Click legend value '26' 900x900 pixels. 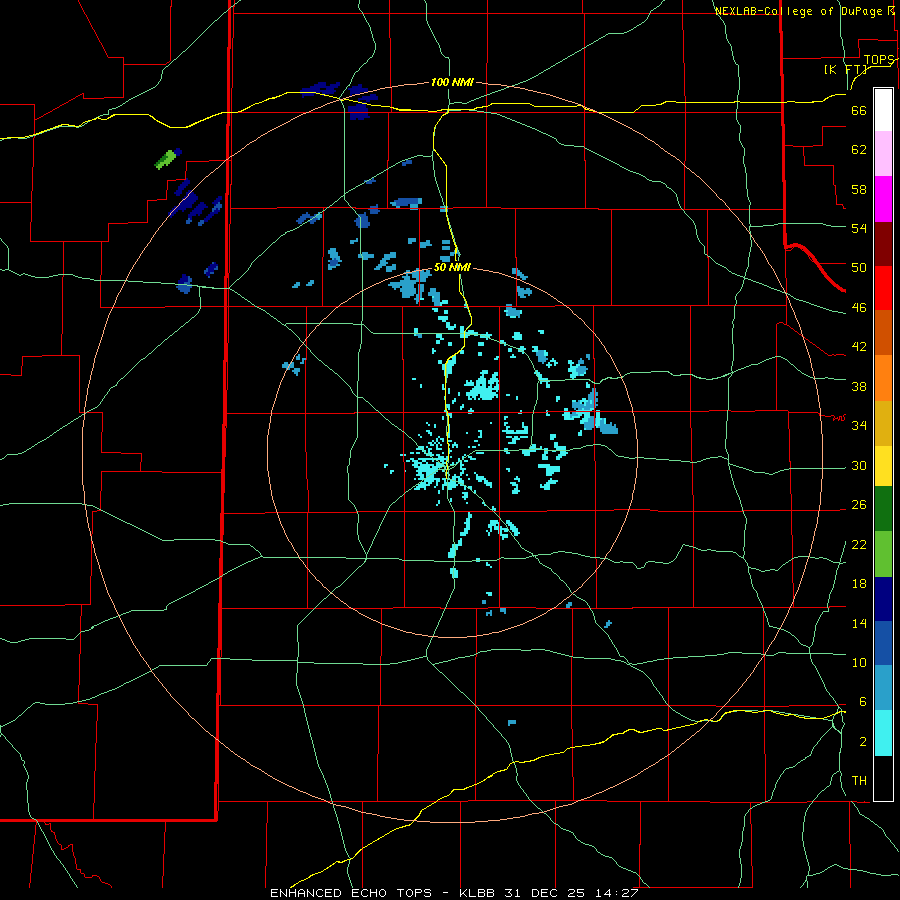(x=859, y=505)
